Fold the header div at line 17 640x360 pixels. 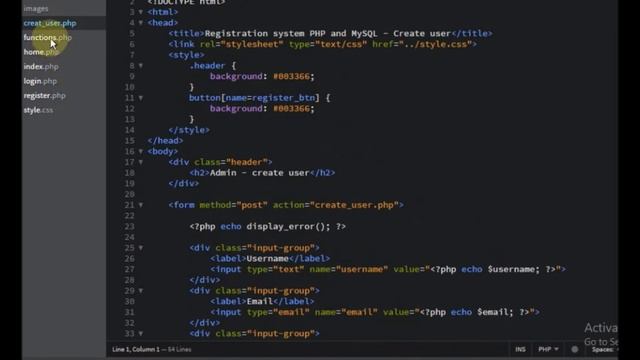coord(141,162)
